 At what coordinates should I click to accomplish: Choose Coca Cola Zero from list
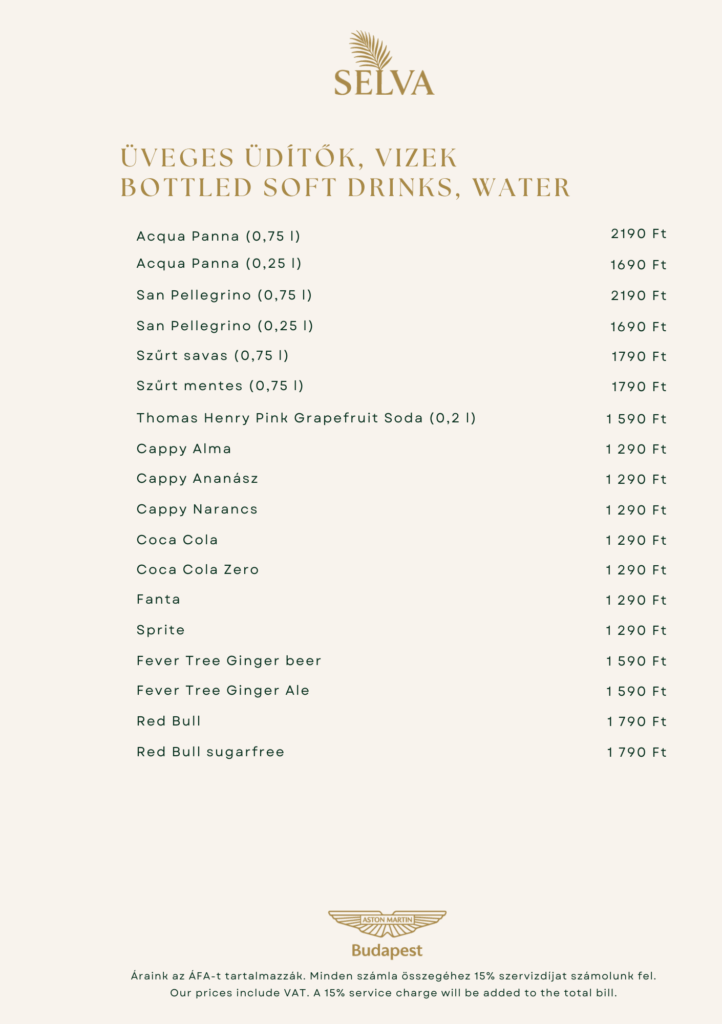[197, 570]
